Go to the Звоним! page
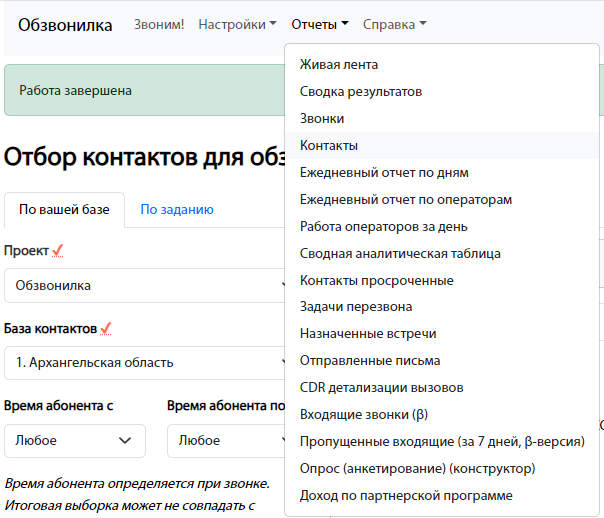This screenshot has width=604, height=518. point(159,24)
